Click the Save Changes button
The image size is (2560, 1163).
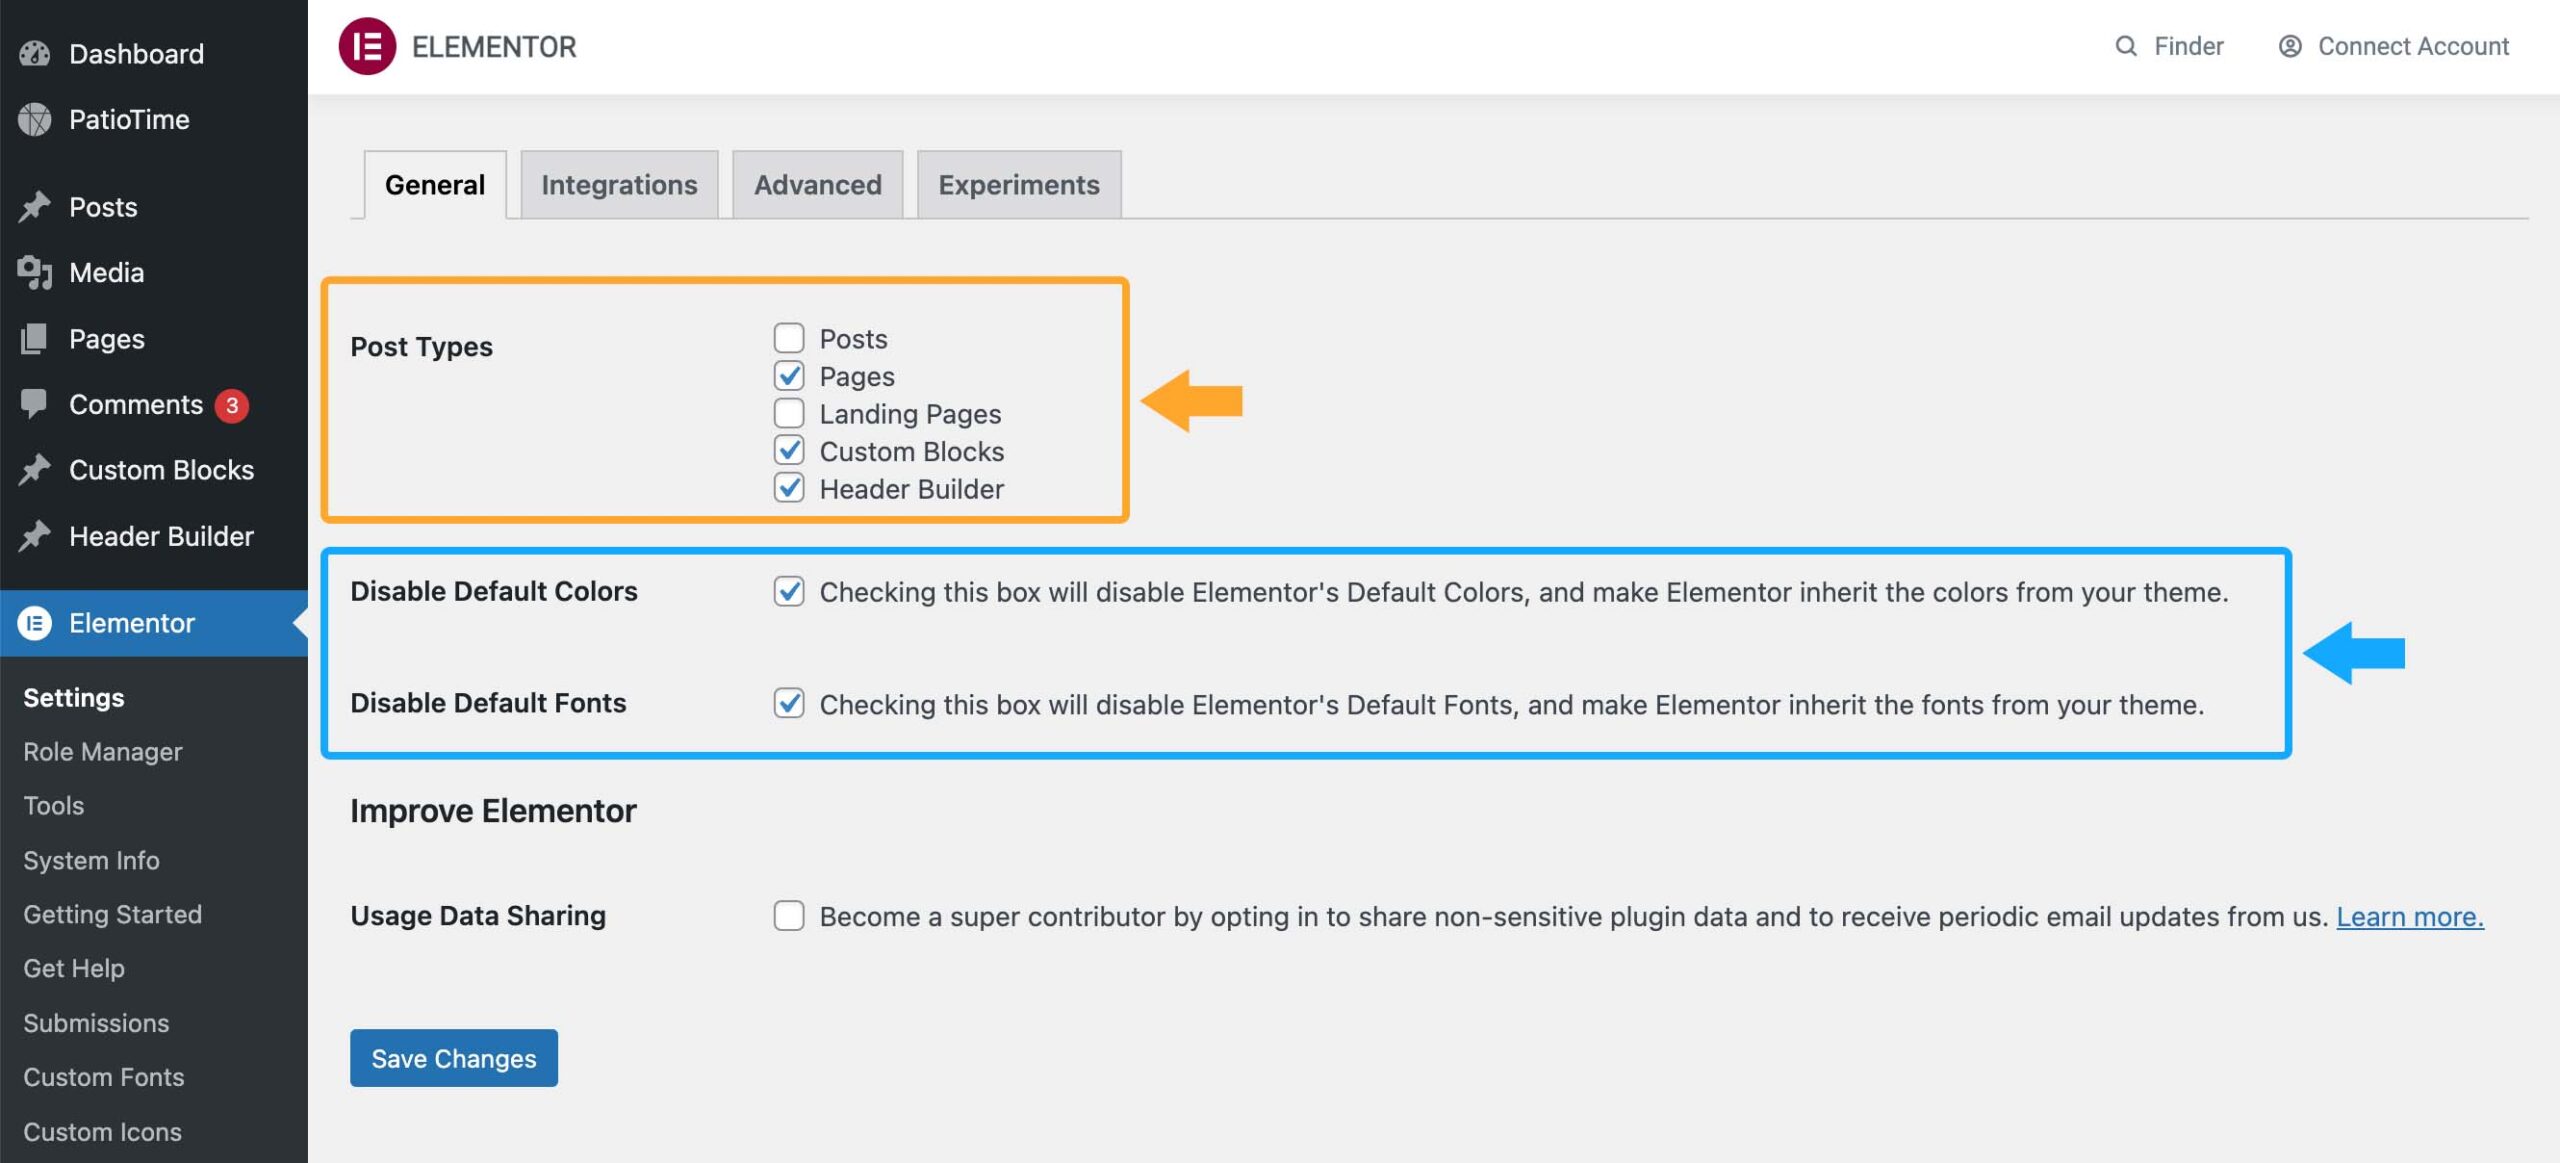453,1058
